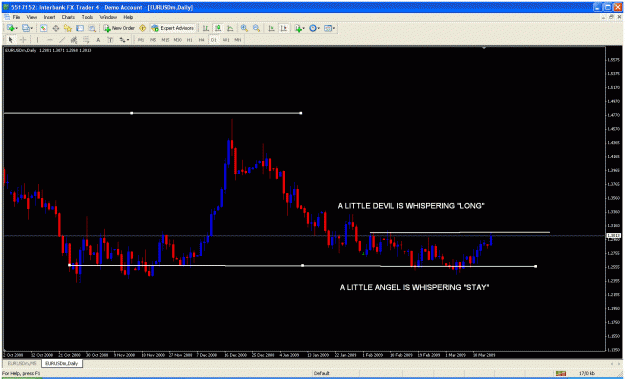Switch to the MN monthly timeframe

(x=238, y=40)
